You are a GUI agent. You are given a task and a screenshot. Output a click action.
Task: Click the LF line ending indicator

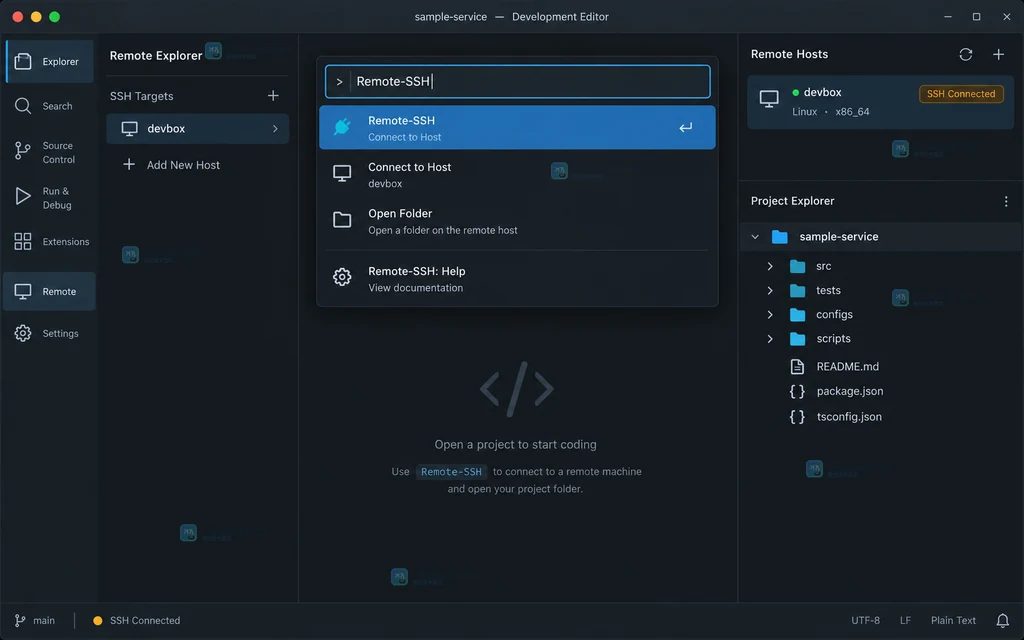point(905,620)
